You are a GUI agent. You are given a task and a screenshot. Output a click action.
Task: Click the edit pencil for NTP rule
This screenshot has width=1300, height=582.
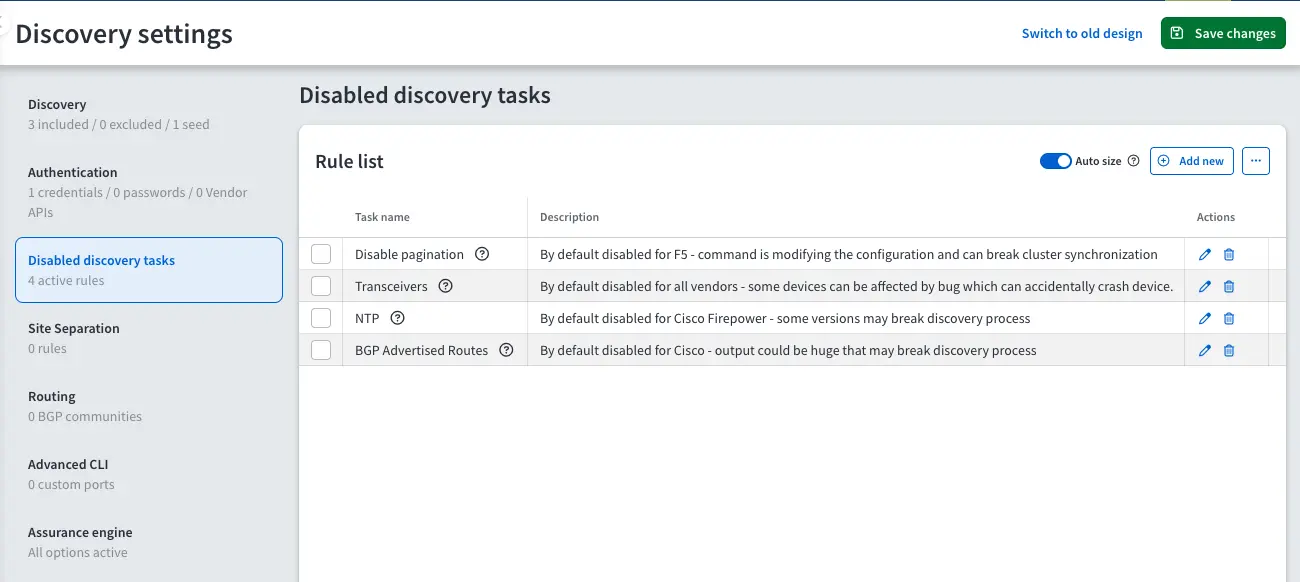click(x=1205, y=319)
